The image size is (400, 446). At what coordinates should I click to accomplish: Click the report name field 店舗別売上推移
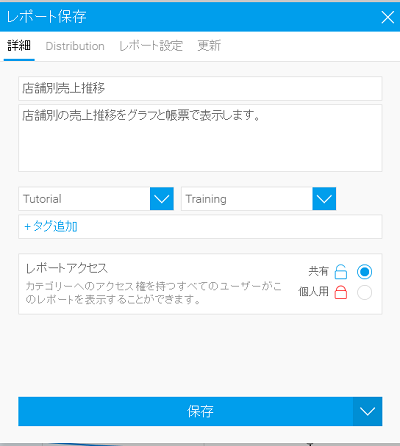point(200,88)
